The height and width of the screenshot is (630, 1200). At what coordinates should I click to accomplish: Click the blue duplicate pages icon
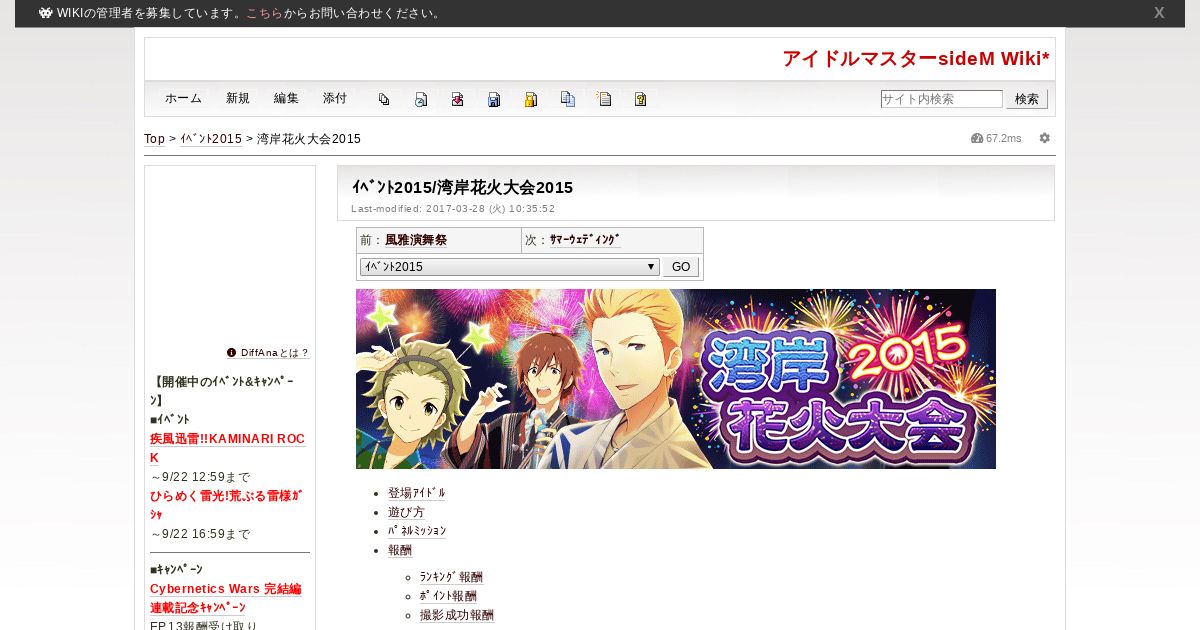click(568, 99)
